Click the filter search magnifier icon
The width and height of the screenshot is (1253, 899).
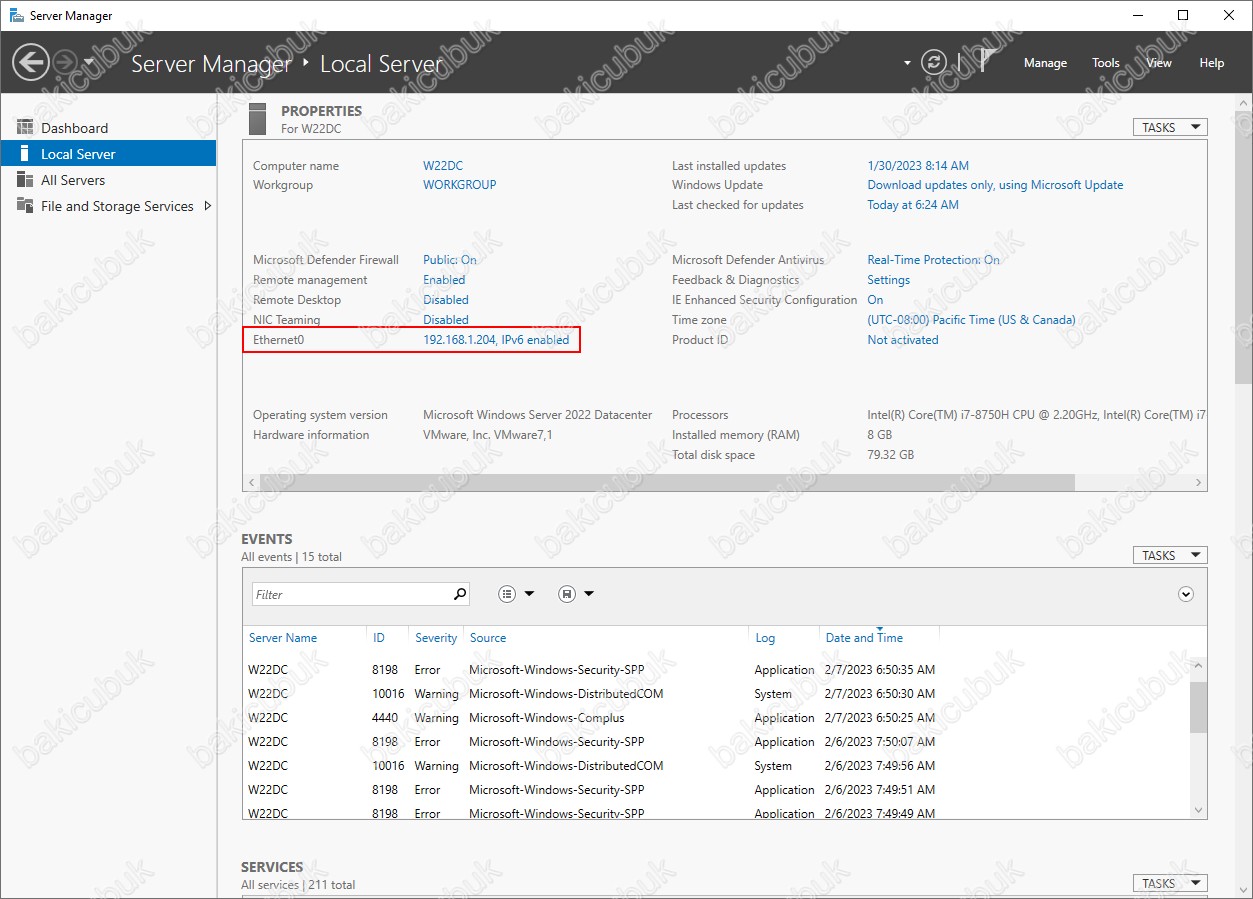[460, 594]
